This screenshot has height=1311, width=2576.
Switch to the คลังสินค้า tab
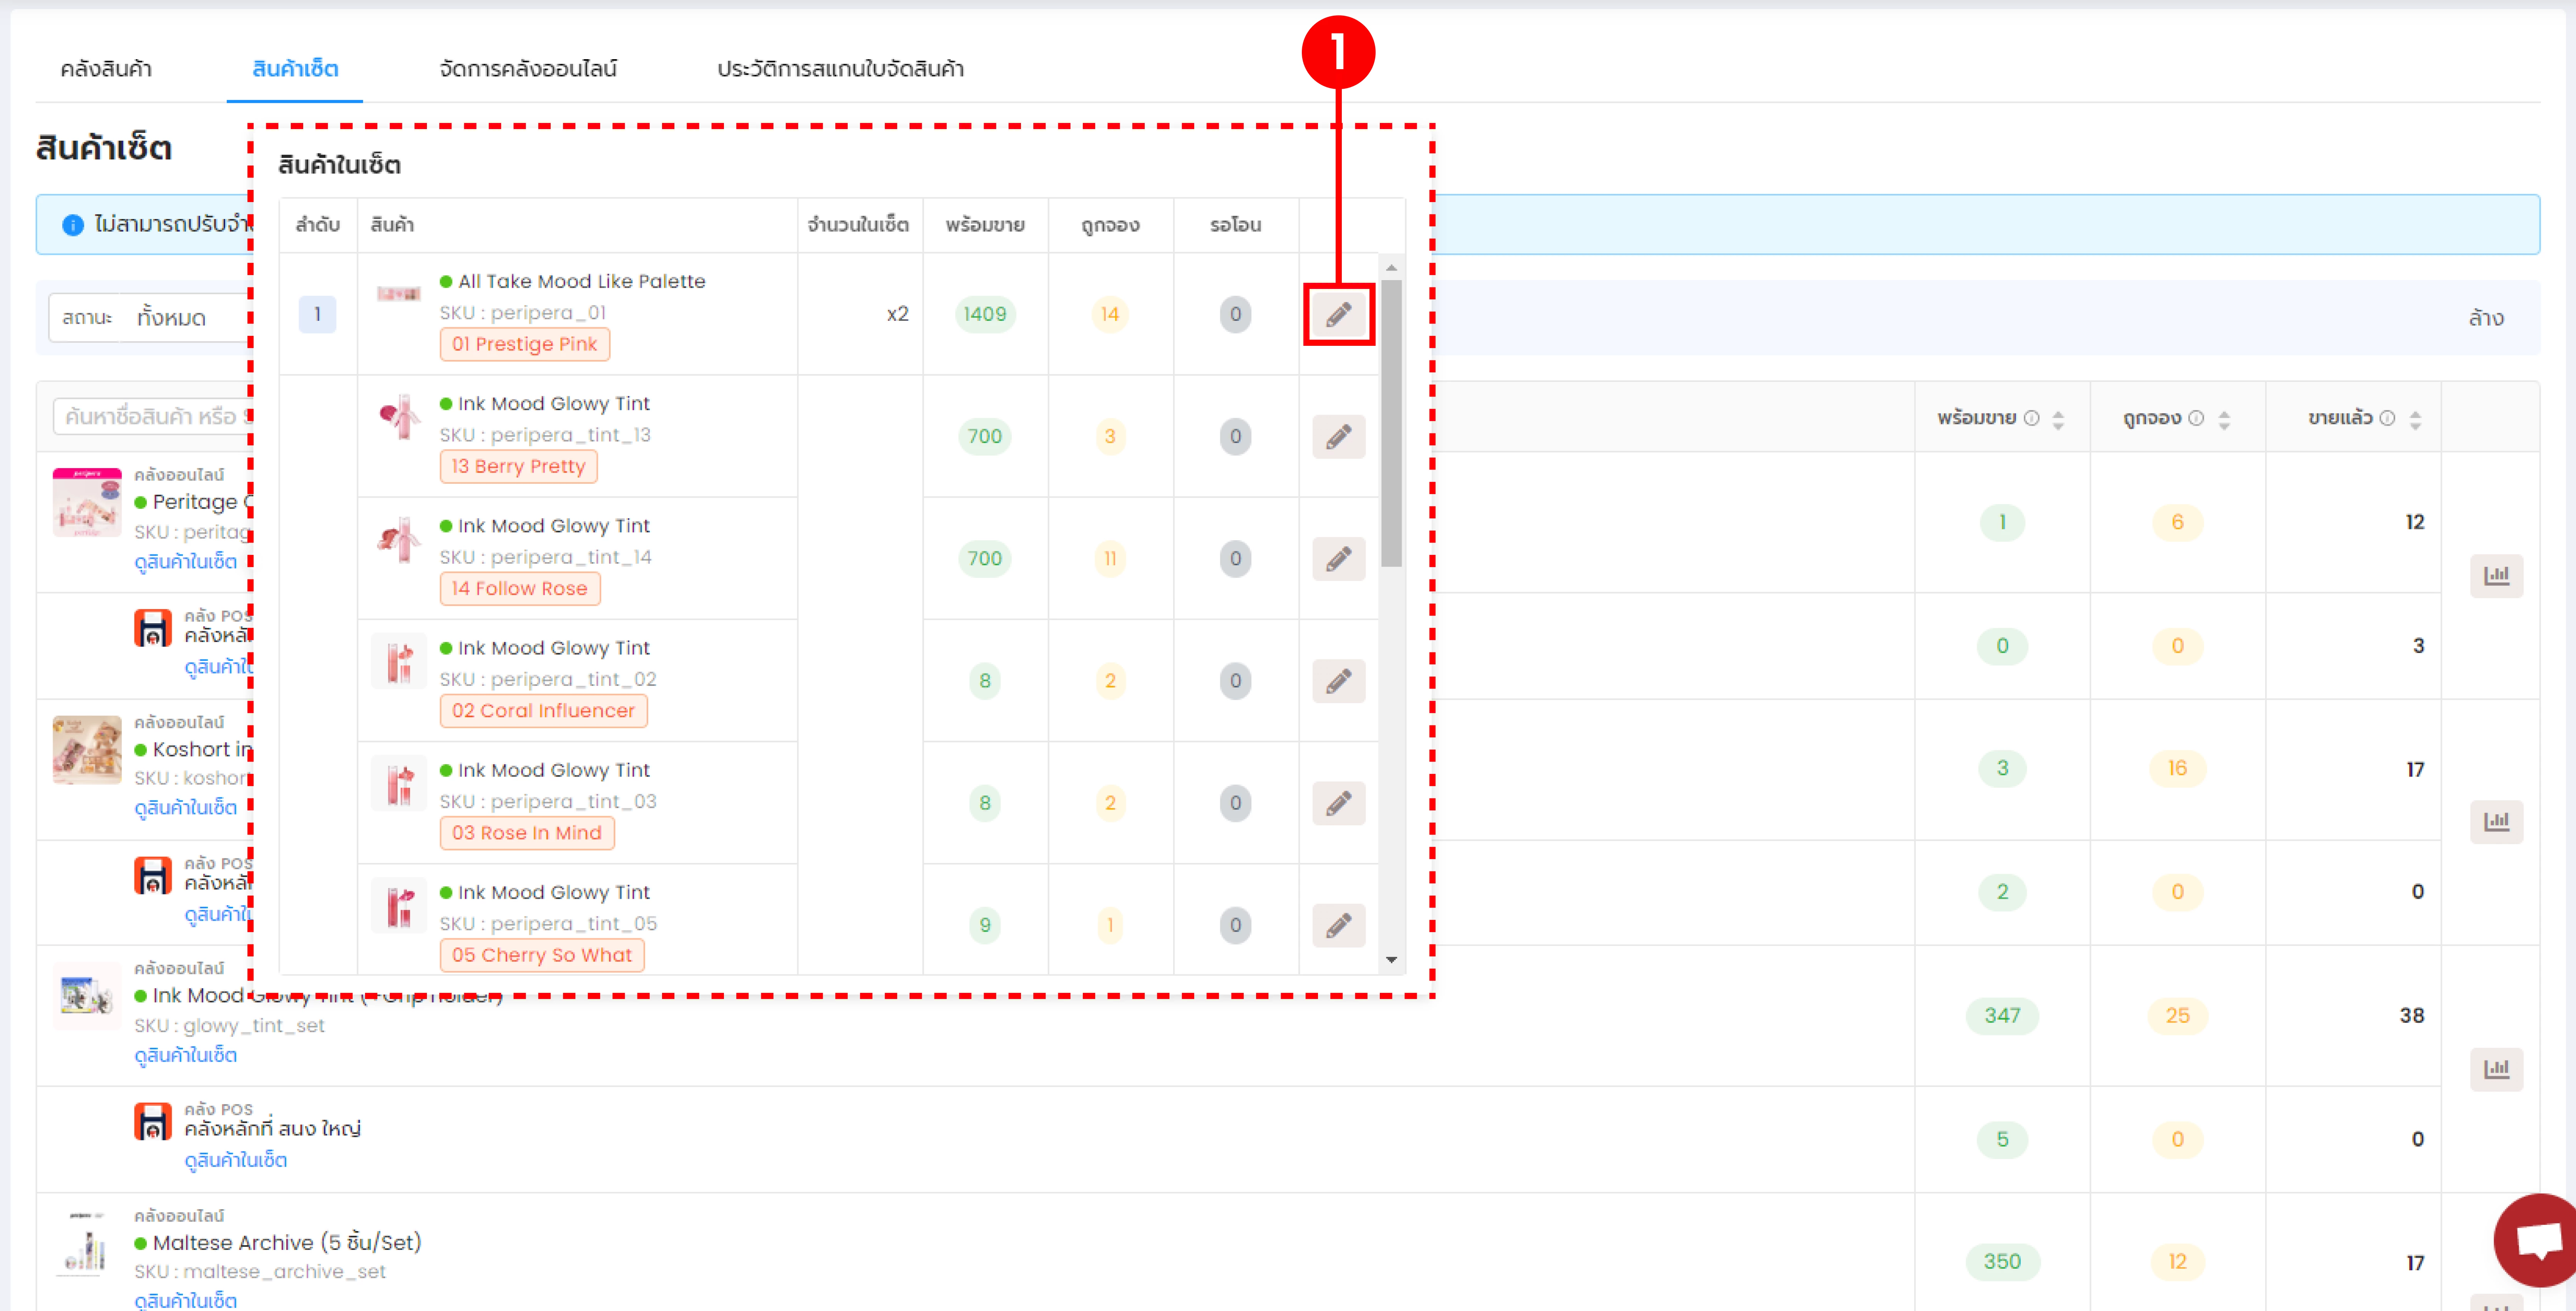[x=106, y=69]
